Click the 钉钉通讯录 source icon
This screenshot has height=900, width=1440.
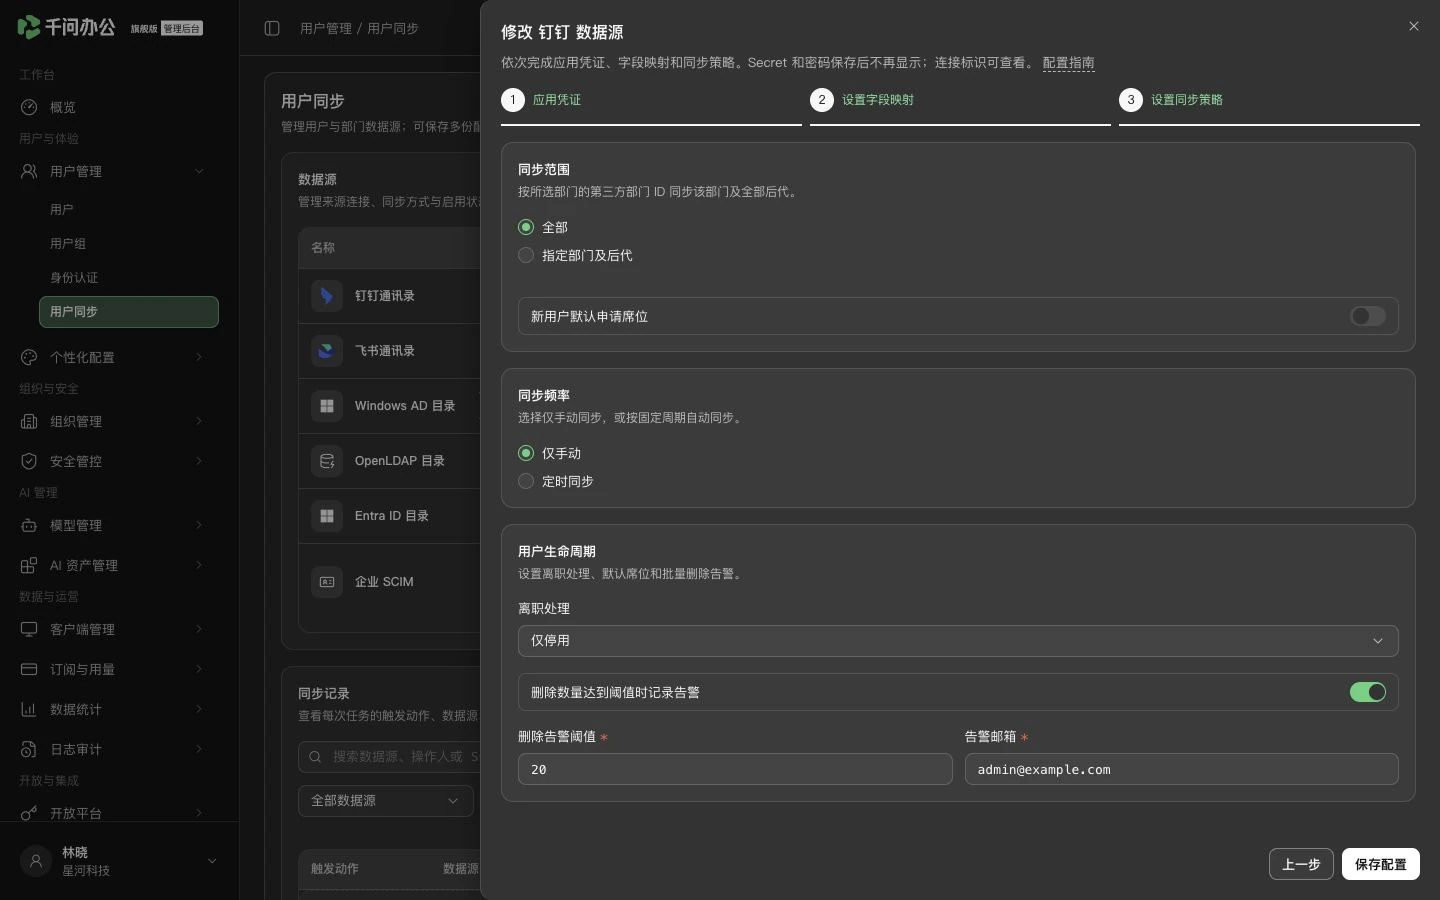(x=327, y=296)
